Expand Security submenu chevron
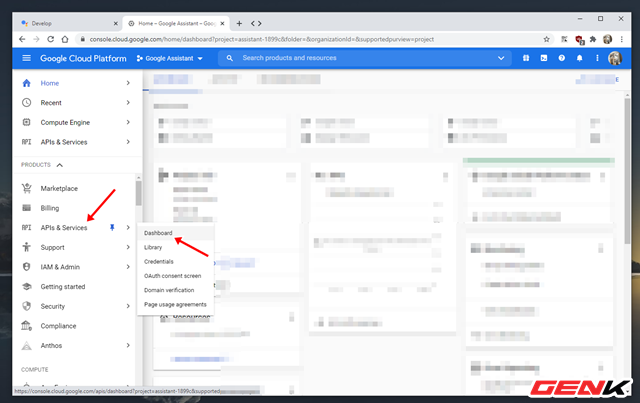640x403 pixels. tap(128, 306)
